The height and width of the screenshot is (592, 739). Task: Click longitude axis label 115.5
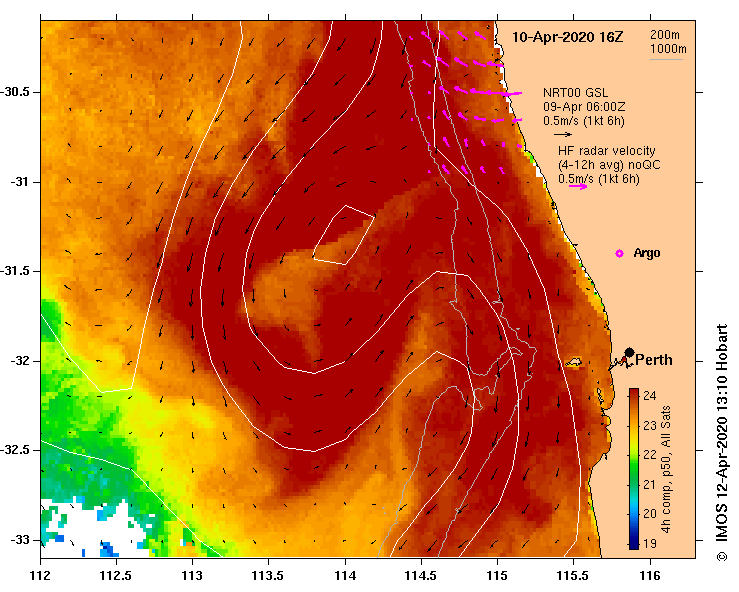coord(573,576)
